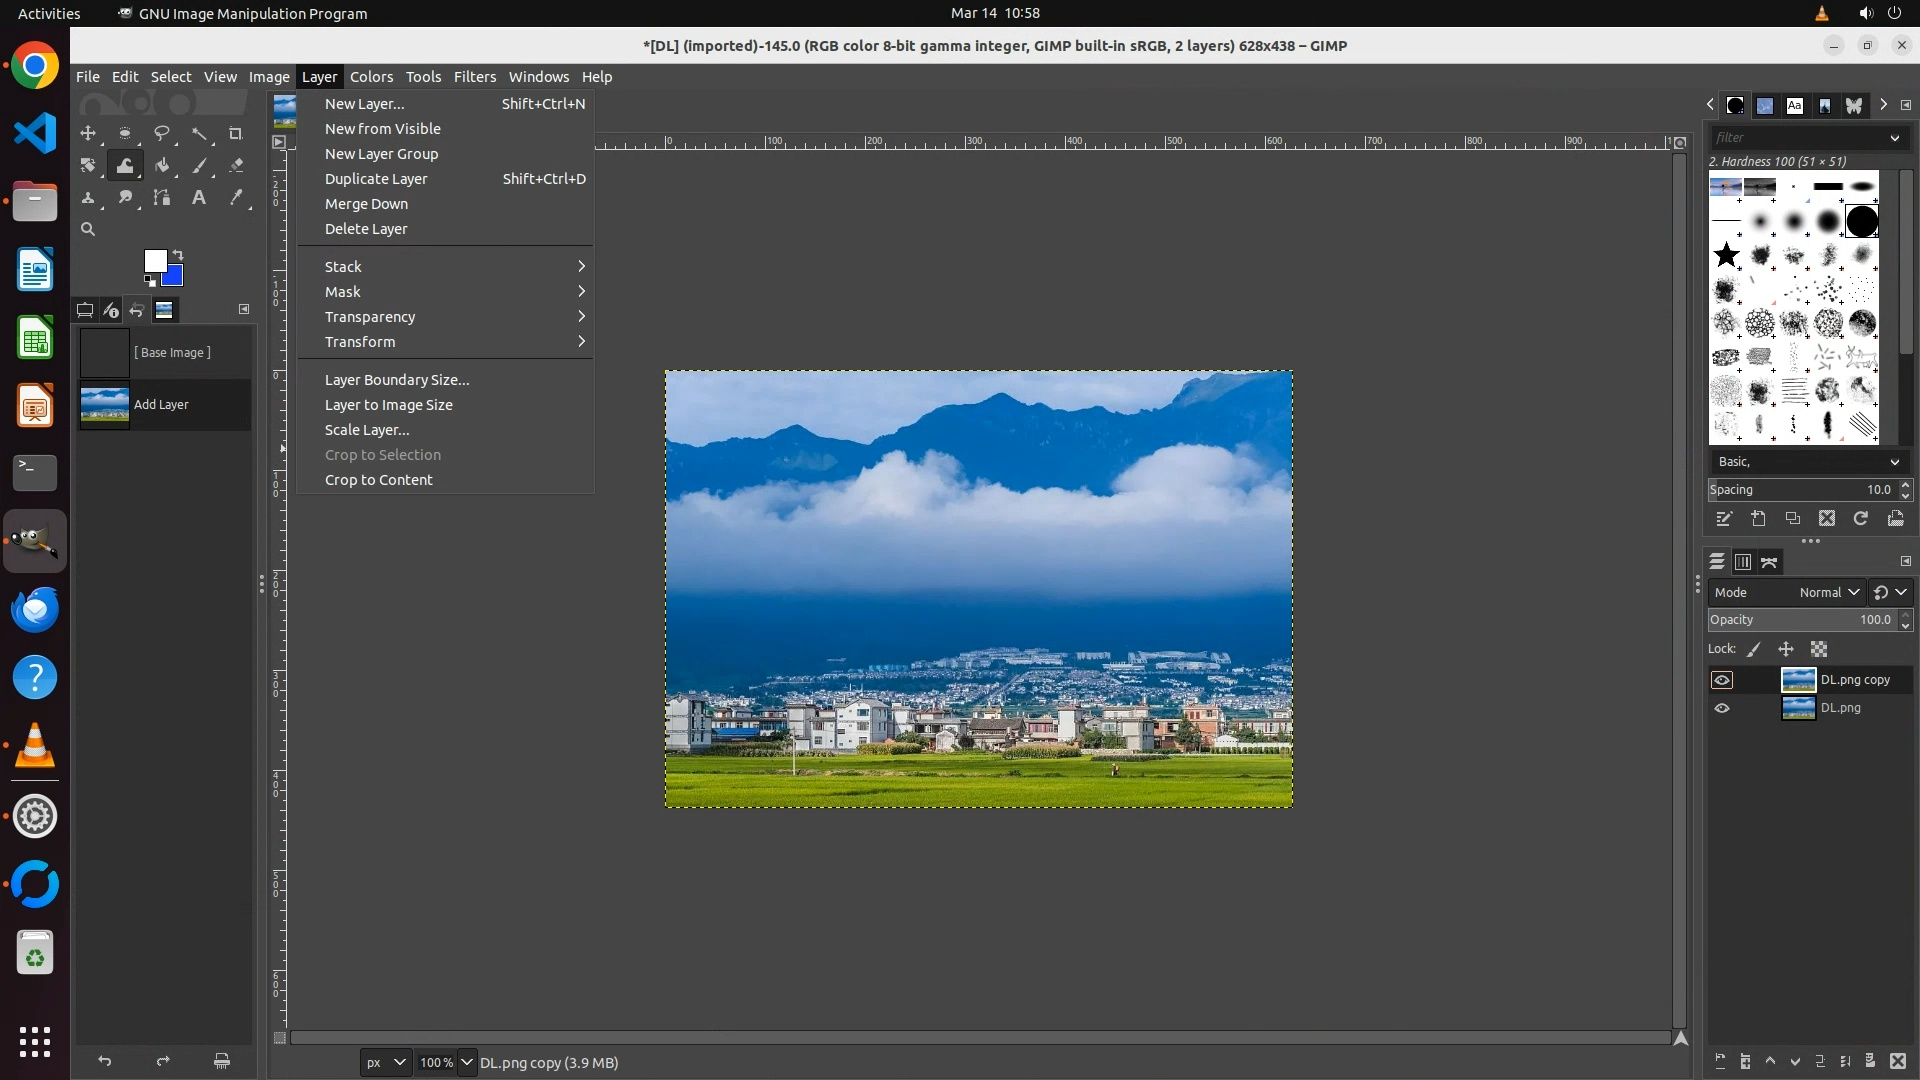Open the layer Mode Normal dropdown
The width and height of the screenshot is (1920, 1080).
coord(1828,592)
